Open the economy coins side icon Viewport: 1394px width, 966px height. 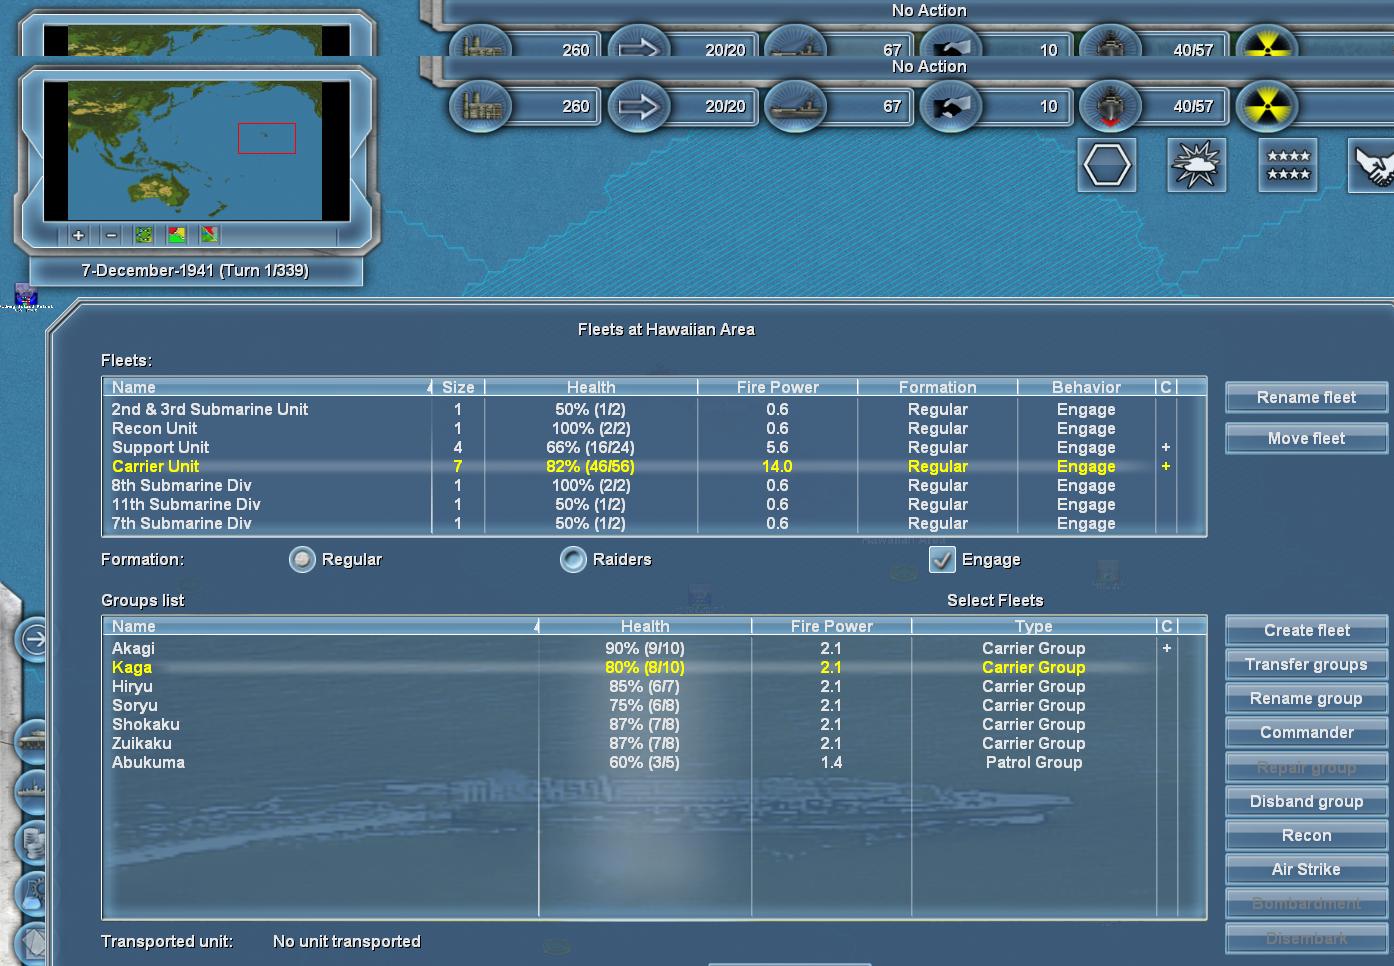pyautogui.click(x=30, y=841)
